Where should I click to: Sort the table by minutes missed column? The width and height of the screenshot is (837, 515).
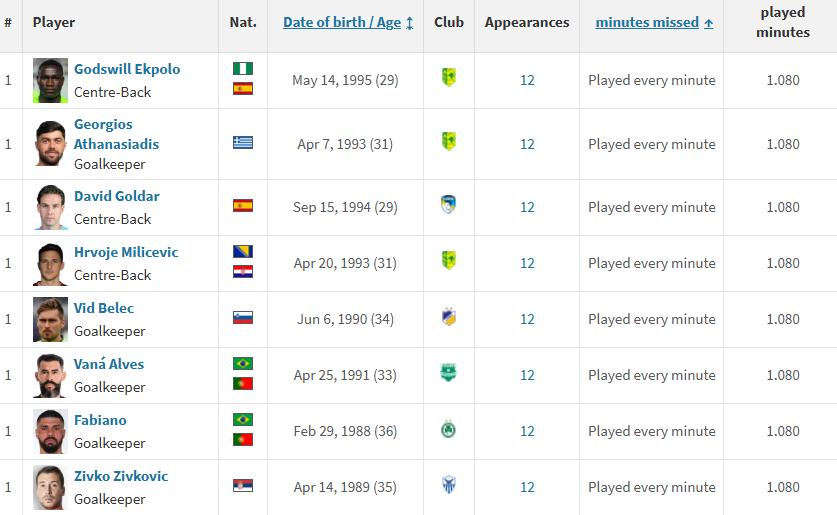647,22
